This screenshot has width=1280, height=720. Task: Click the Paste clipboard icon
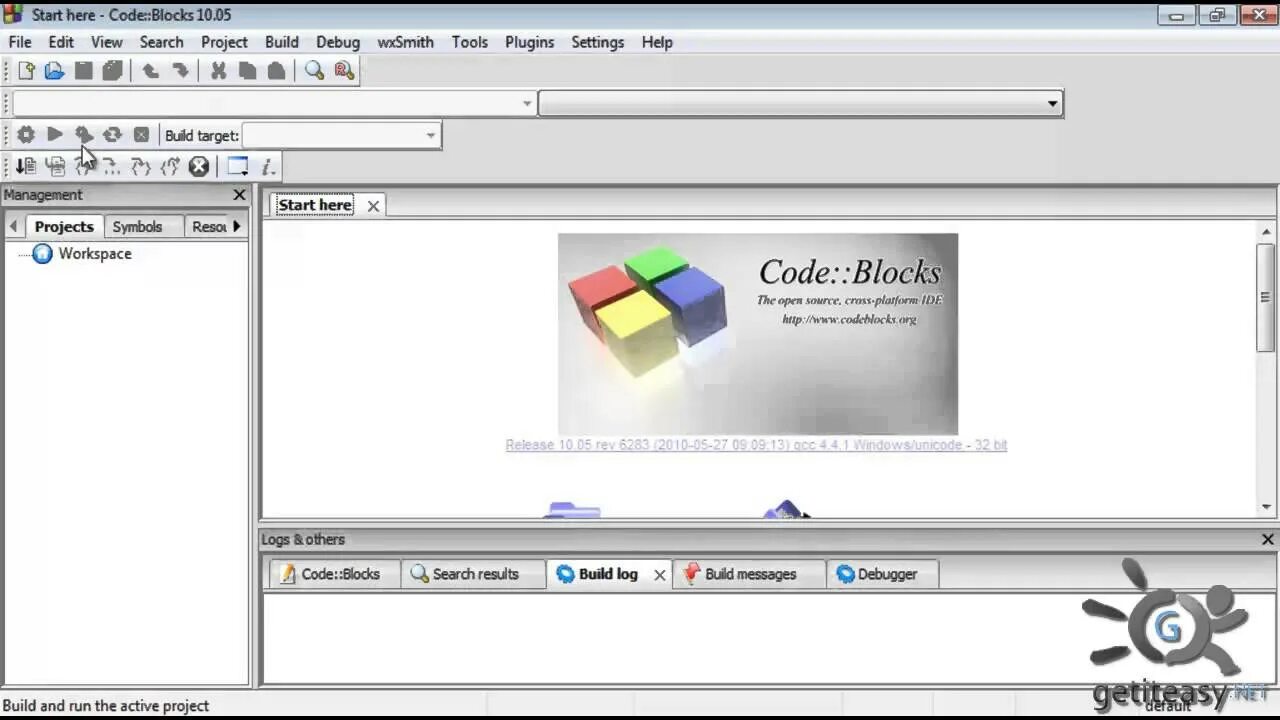(x=276, y=70)
